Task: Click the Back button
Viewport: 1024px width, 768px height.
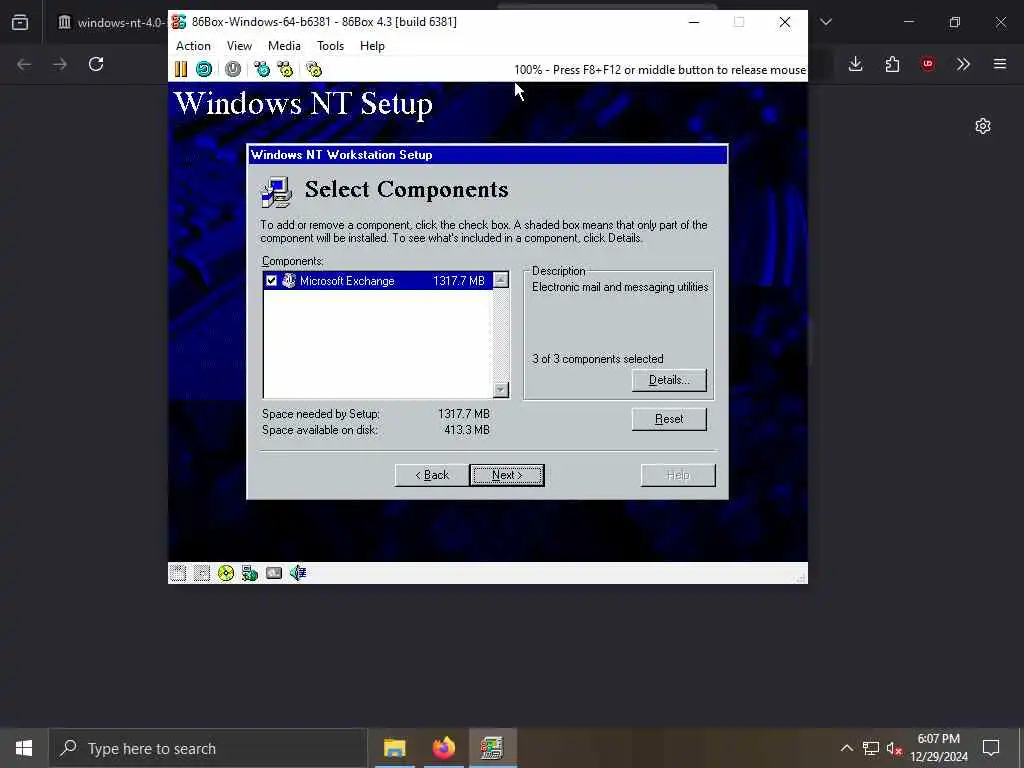Action: [432, 475]
